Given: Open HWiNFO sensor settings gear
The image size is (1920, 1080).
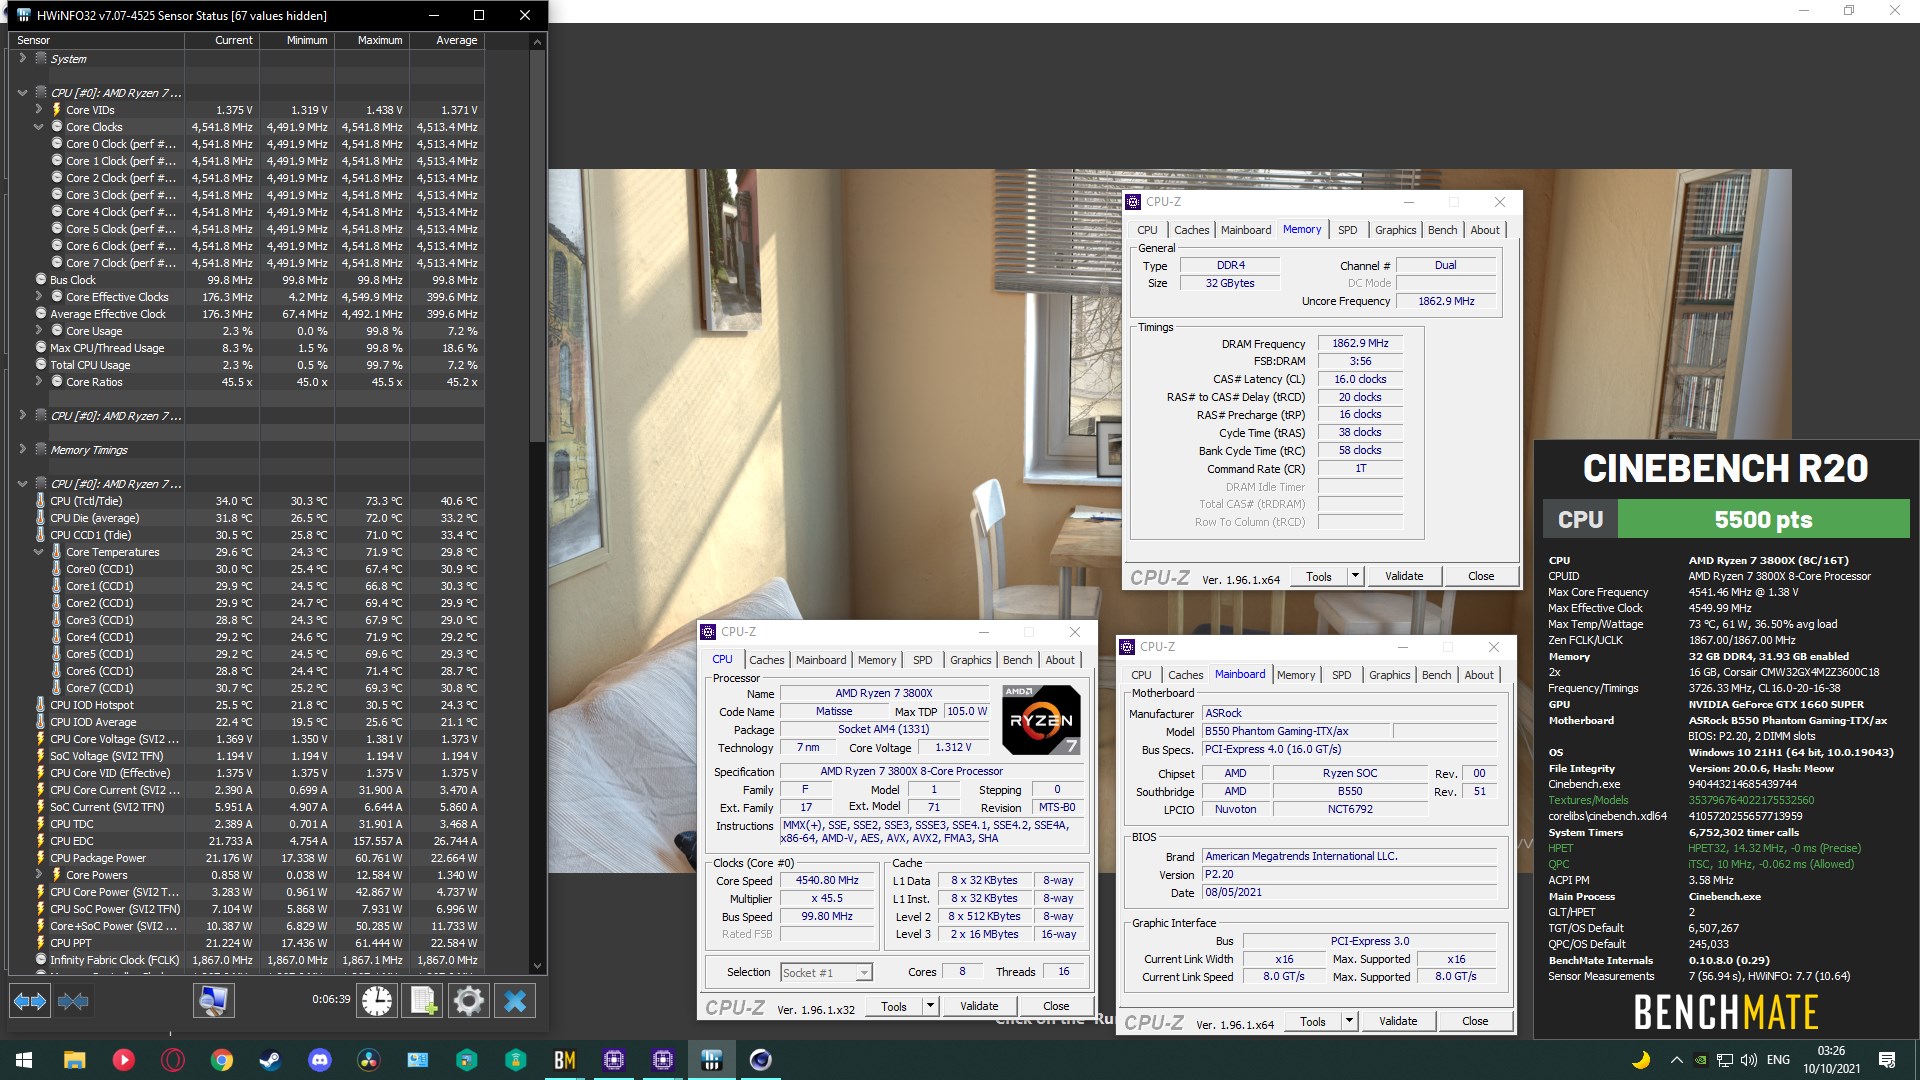Looking at the screenshot, I should (468, 1001).
